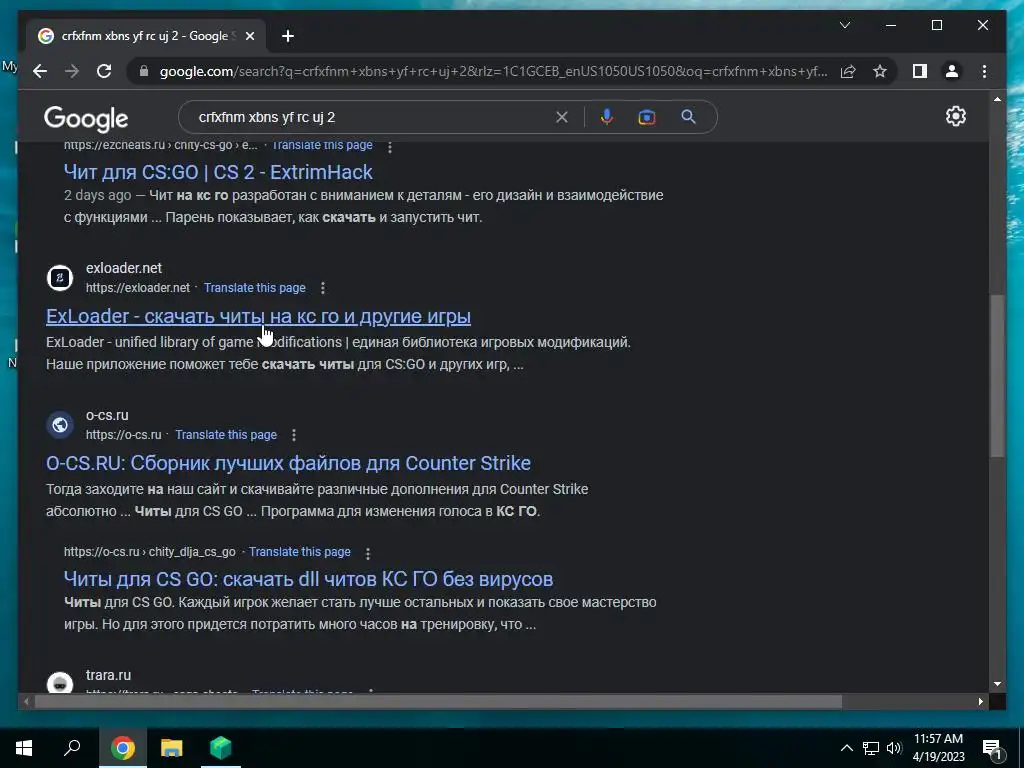This screenshot has height=768, width=1024.
Task: Open Chrome's three-dot menu
Action: [x=984, y=71]
